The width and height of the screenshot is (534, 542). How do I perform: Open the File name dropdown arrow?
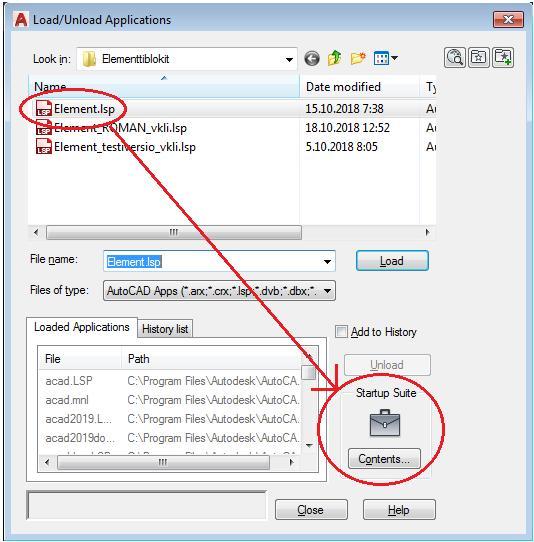click(327, 262)
